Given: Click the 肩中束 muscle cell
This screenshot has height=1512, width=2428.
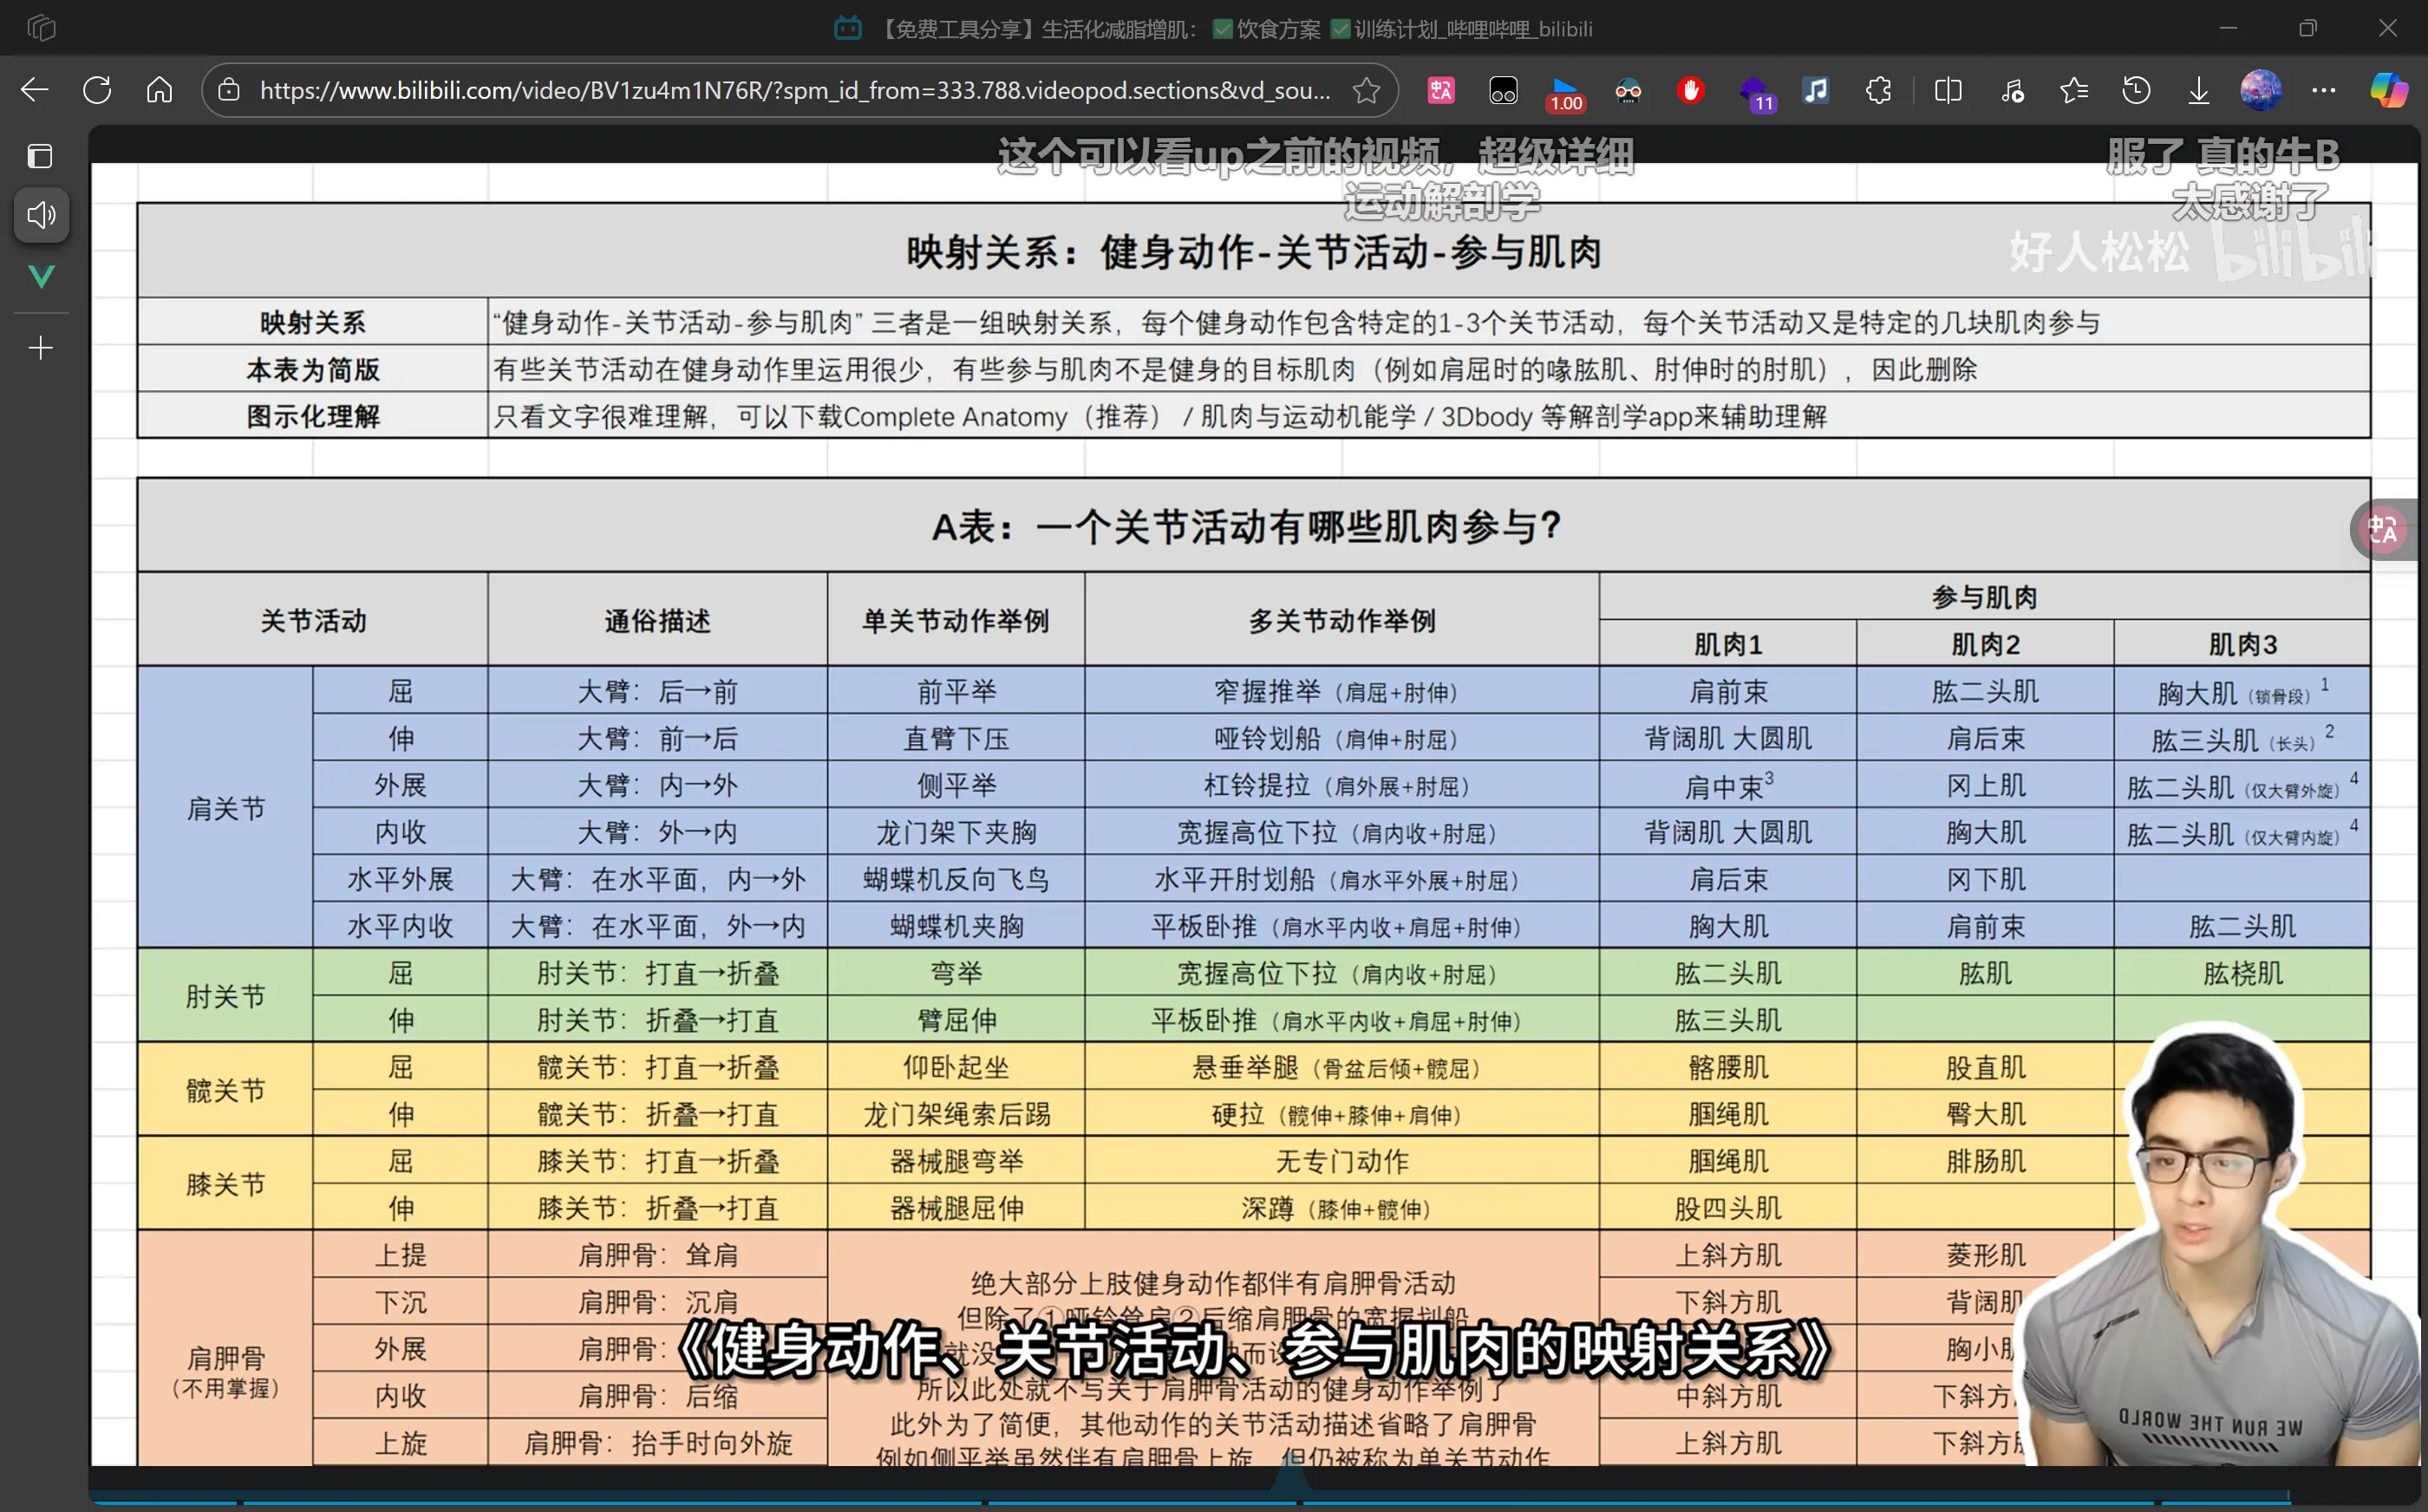Looking at the screenshot, I should [x=1728, y=785].
